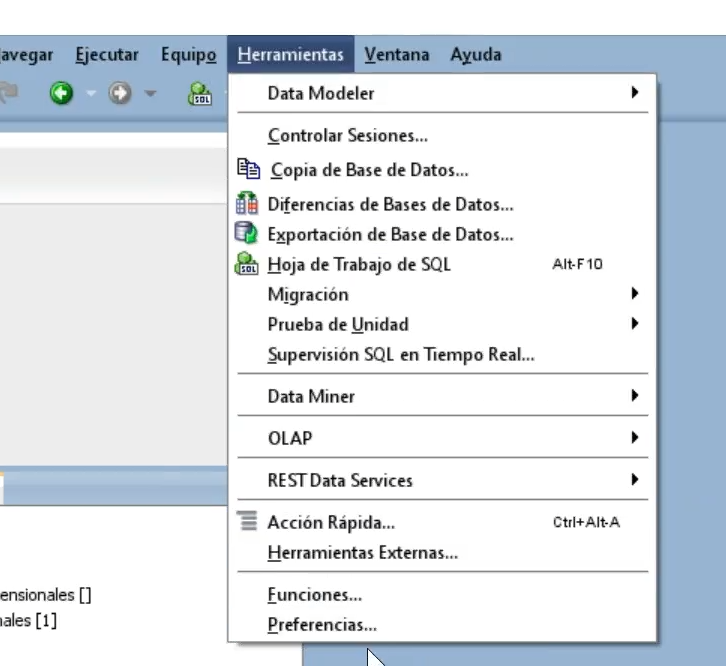726x666 pixels.
Task: Expand the Migración submenu arrow
Action: [635, 294]
